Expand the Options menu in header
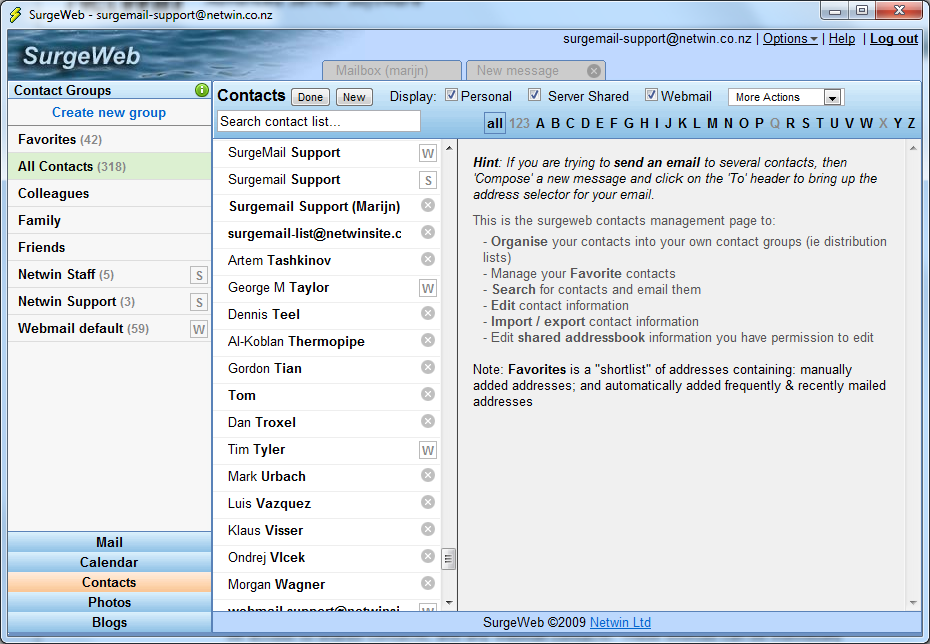Viewport: 930px width, 644px height. pyautogui.click(x=790, y=39)
